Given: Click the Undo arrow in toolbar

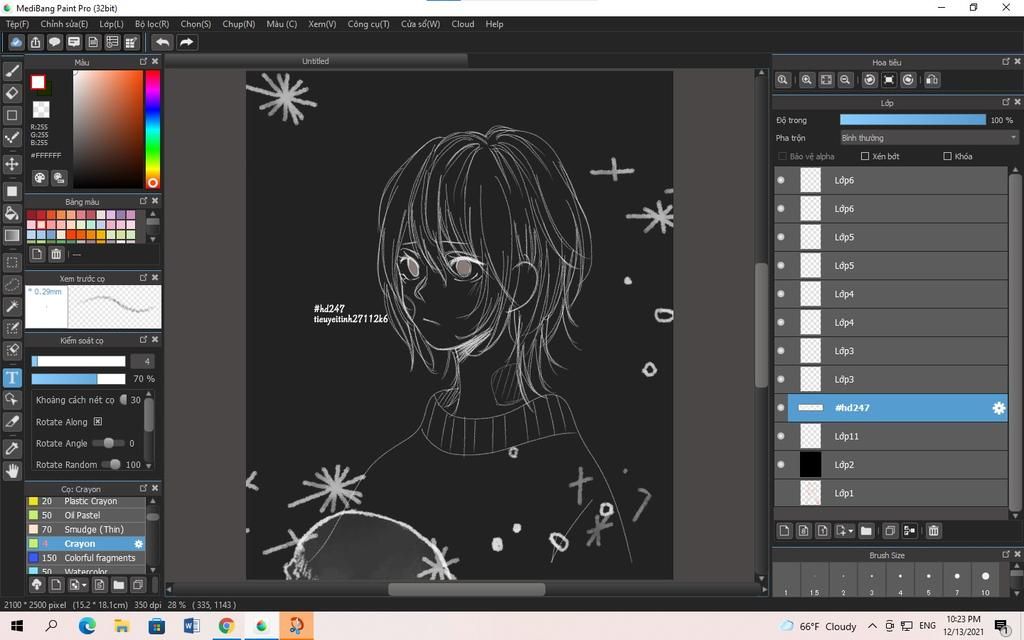Looking at the screenshot, I should (163, 42).
